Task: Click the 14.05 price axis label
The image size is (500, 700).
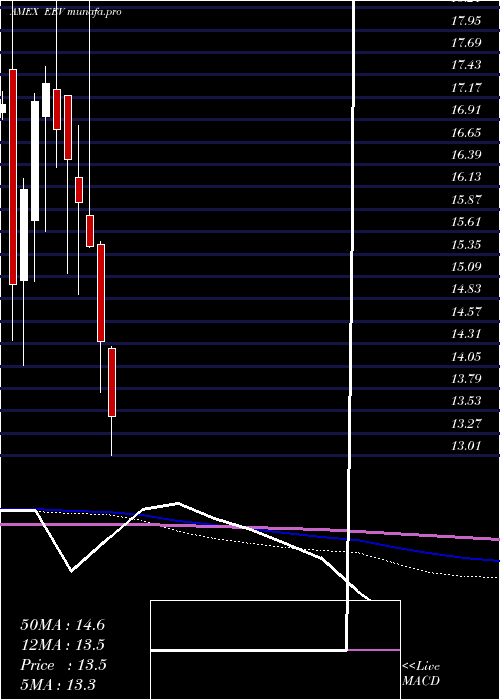Action: 466,356
